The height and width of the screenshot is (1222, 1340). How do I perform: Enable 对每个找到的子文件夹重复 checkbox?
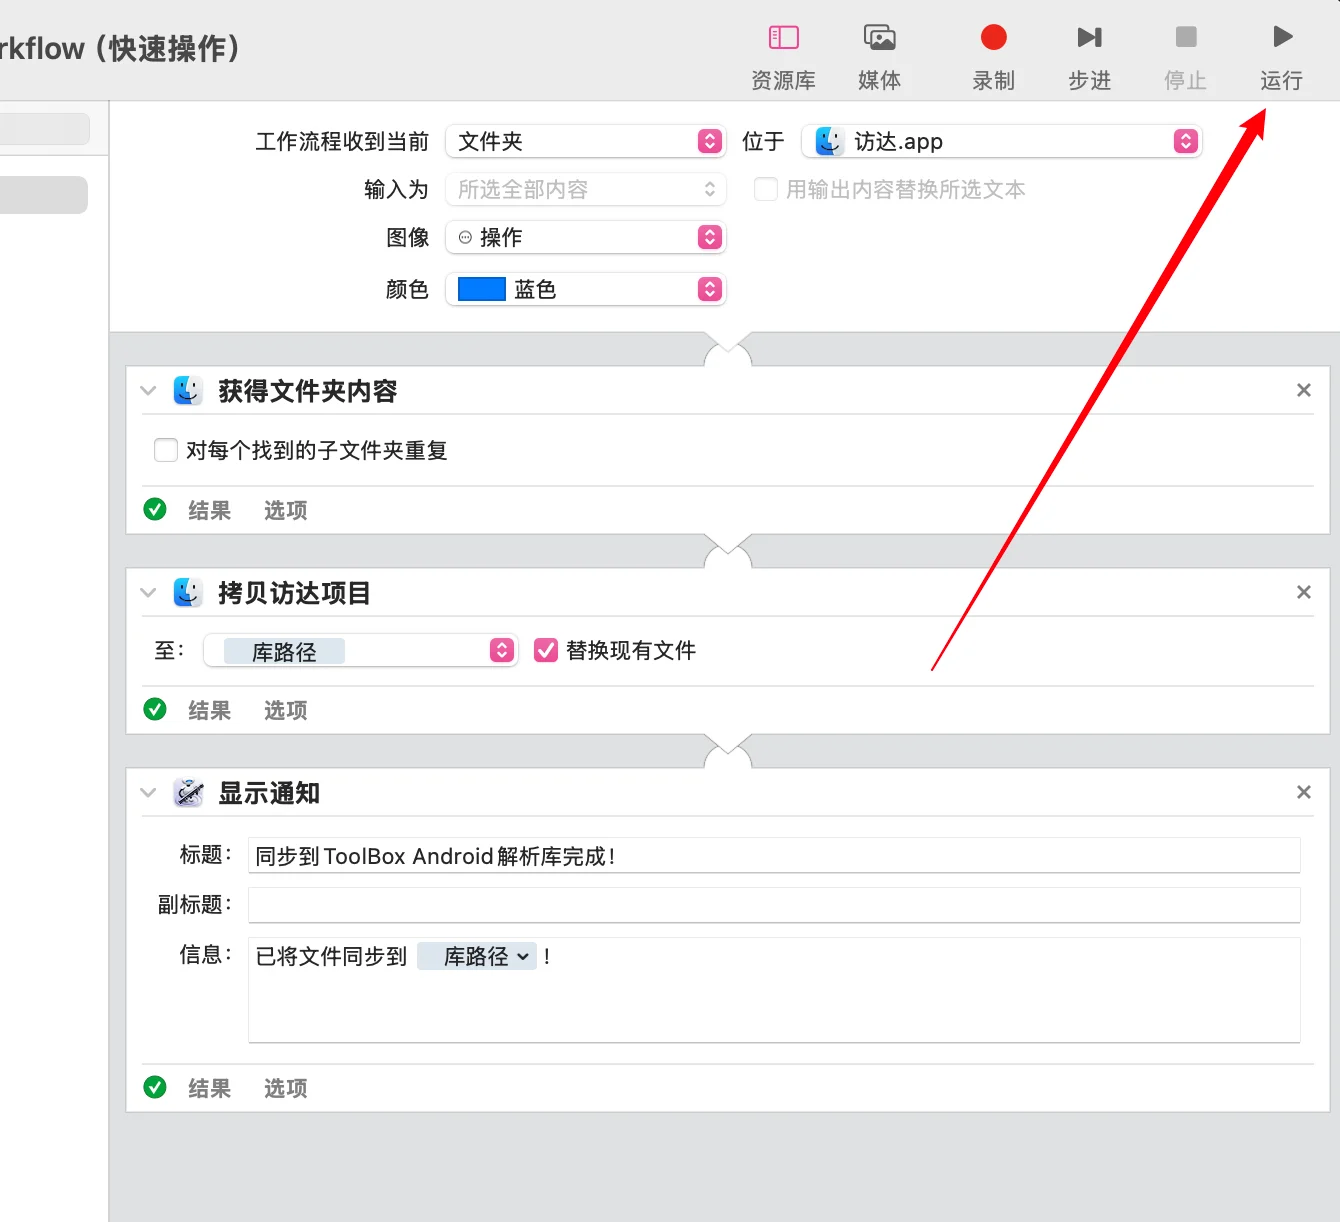tap(166, 450)
